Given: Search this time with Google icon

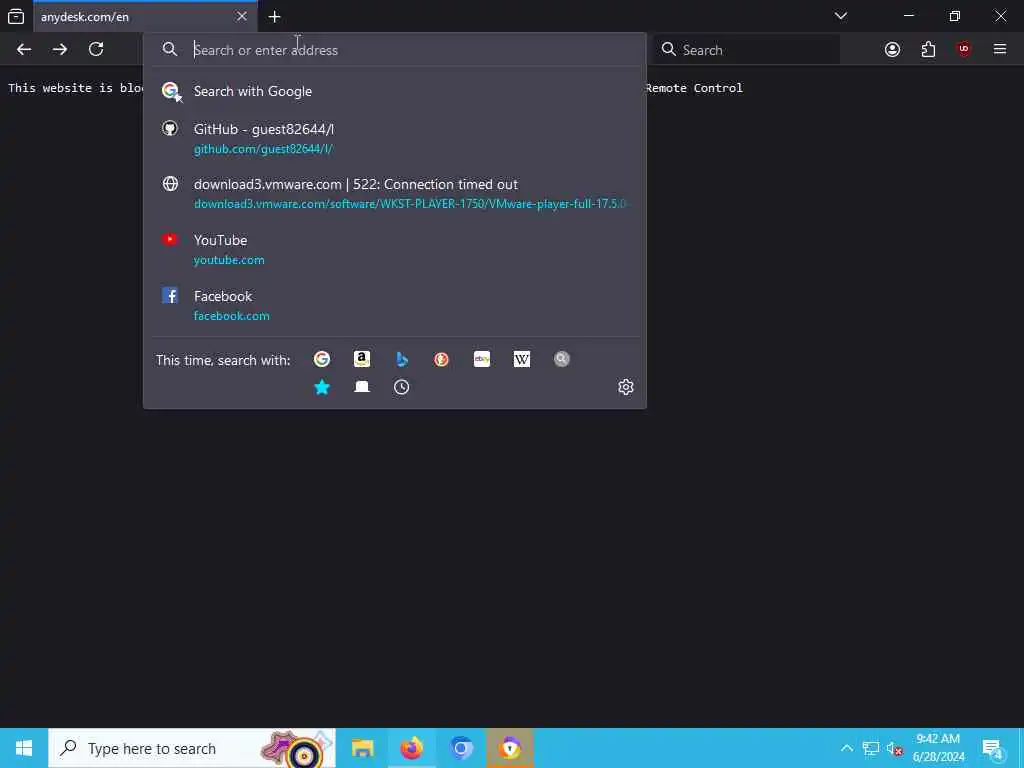Looking at the screenshot, I should [x=322, y=359].
